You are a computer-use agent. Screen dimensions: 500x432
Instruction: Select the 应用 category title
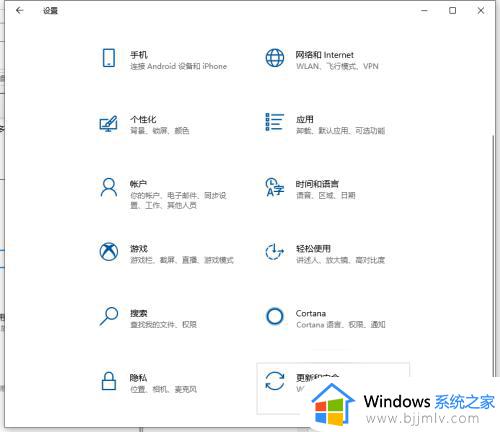point(305,119)
